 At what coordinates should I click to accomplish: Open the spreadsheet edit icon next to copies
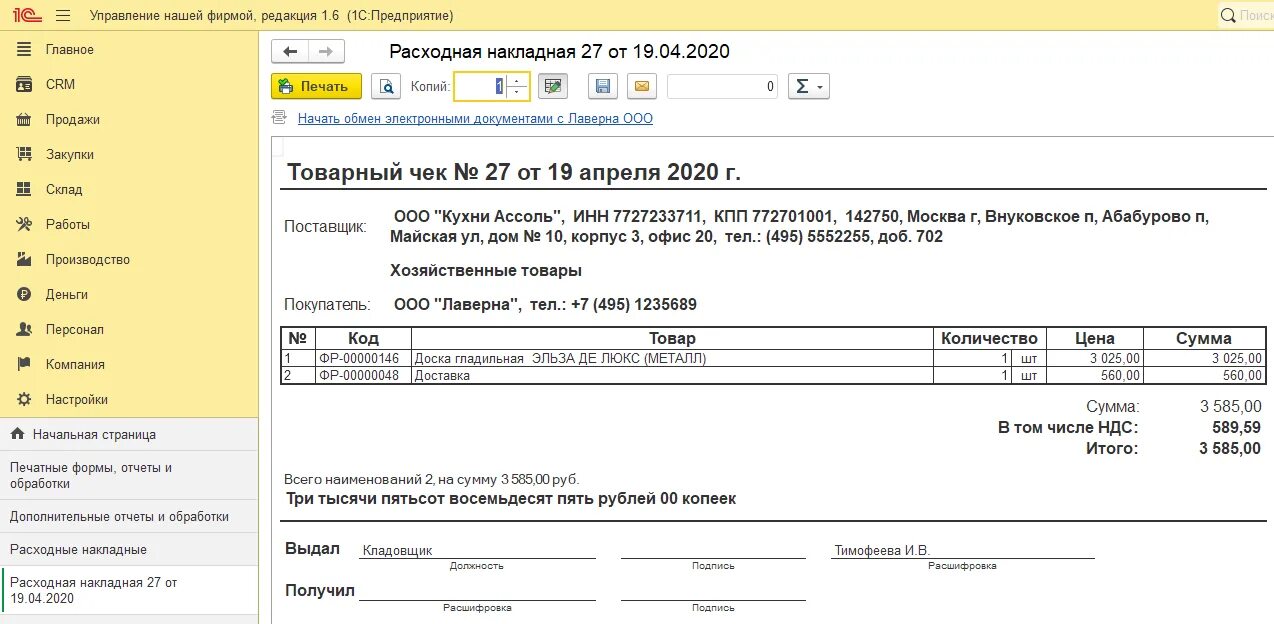(x=552, y=86)
